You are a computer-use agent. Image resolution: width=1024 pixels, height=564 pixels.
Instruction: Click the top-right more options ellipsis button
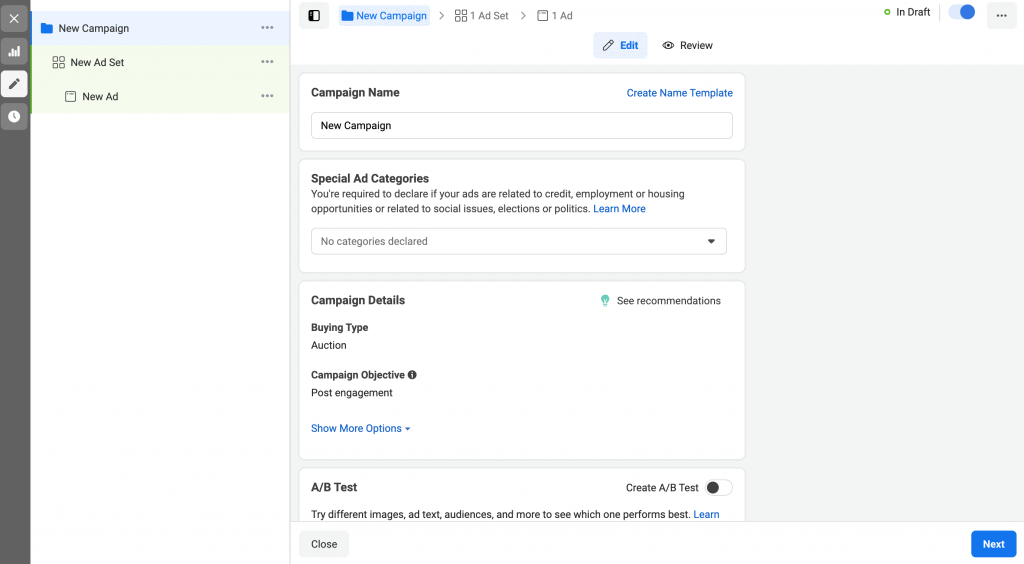click(x=1001, y=16)
